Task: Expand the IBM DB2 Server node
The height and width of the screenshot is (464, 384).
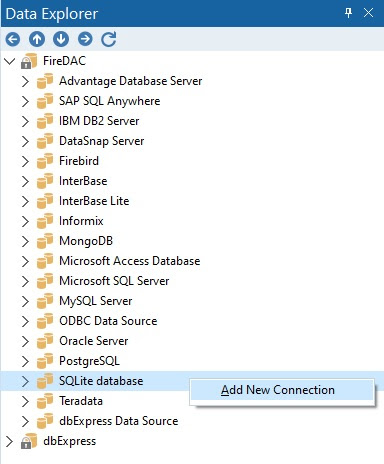Action: coord(25,121)
